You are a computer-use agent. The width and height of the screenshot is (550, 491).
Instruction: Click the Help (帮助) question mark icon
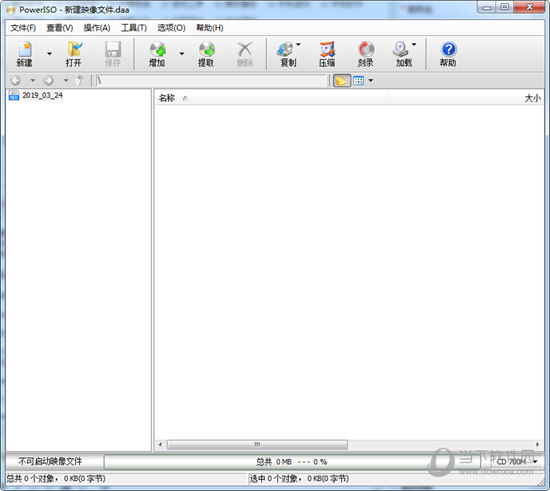(449, 49)
